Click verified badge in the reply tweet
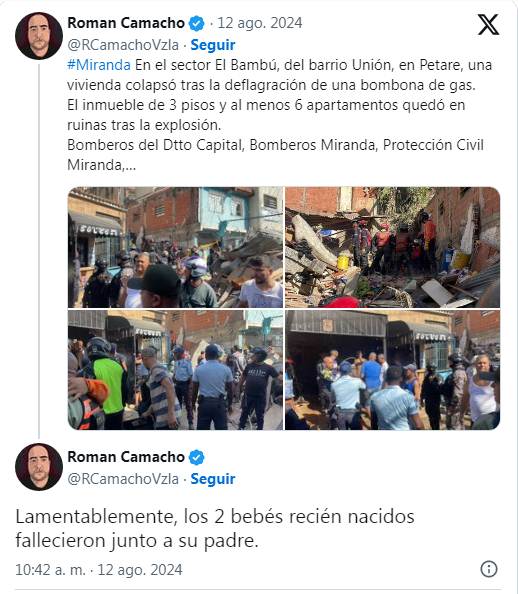 click(x=196, y=458)
